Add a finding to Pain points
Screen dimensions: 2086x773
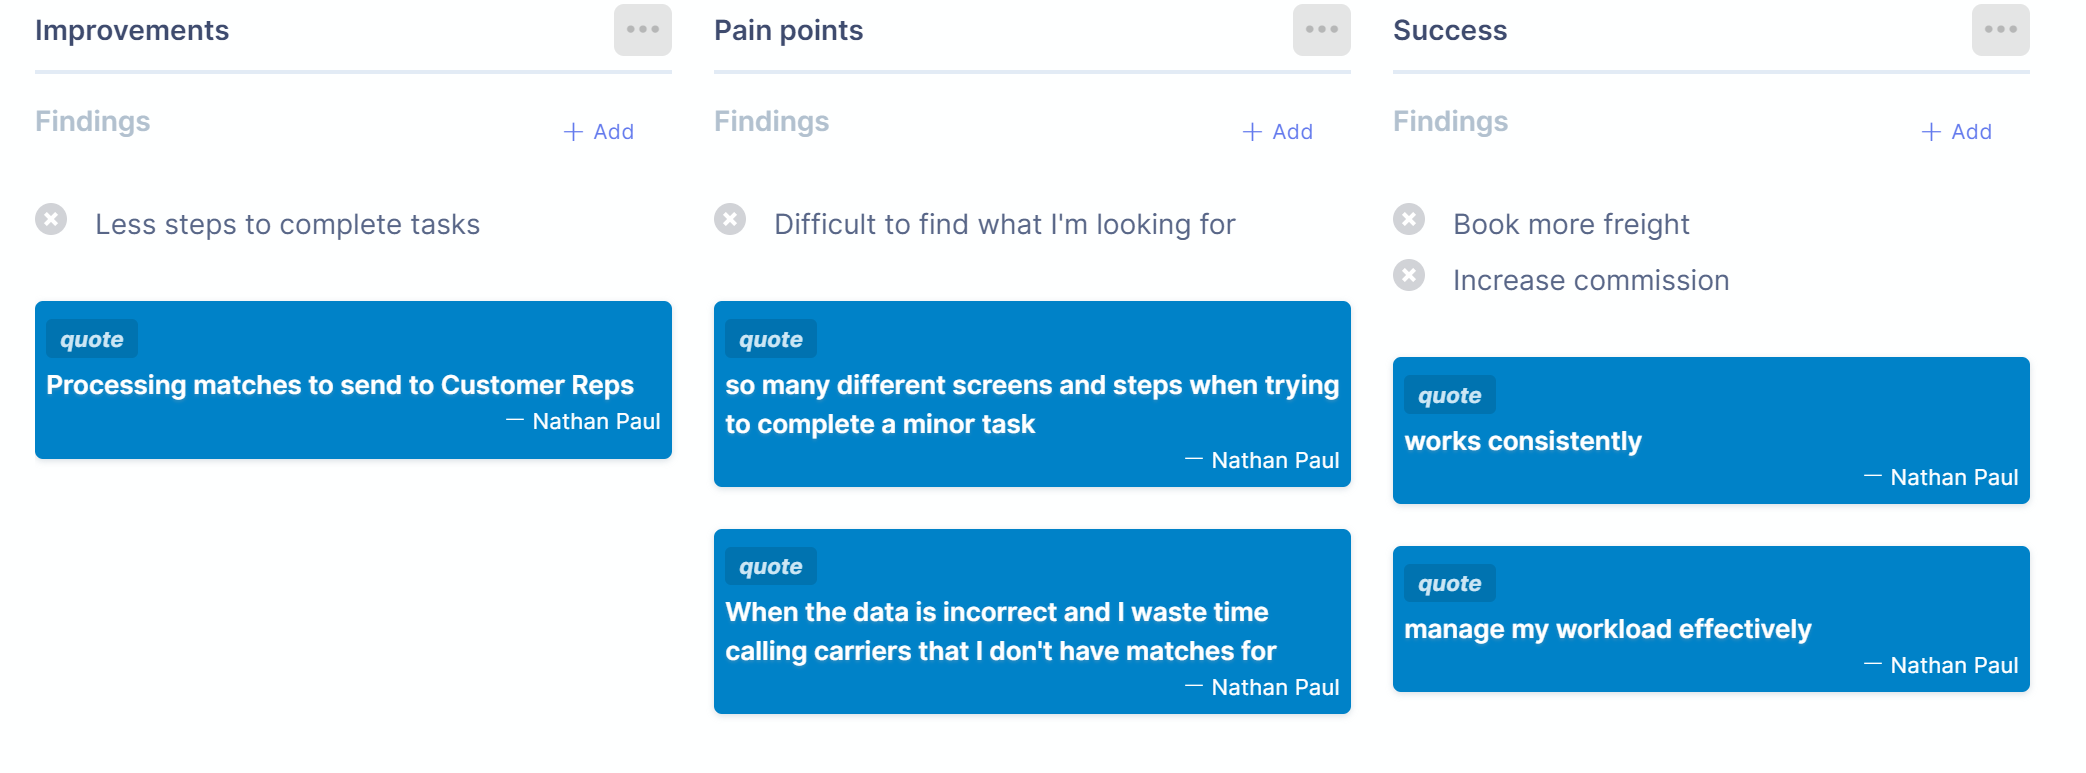point(1278,132)
